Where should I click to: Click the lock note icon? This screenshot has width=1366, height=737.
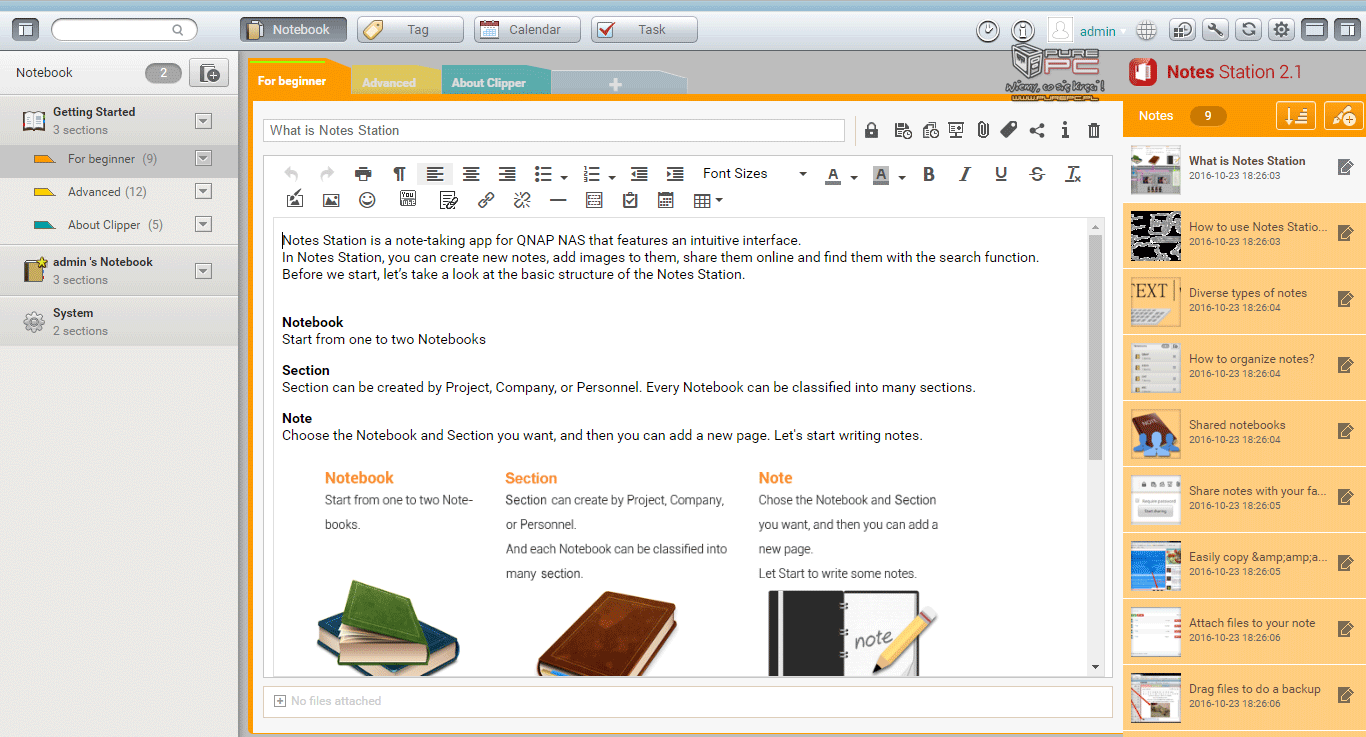click(871, 130)
